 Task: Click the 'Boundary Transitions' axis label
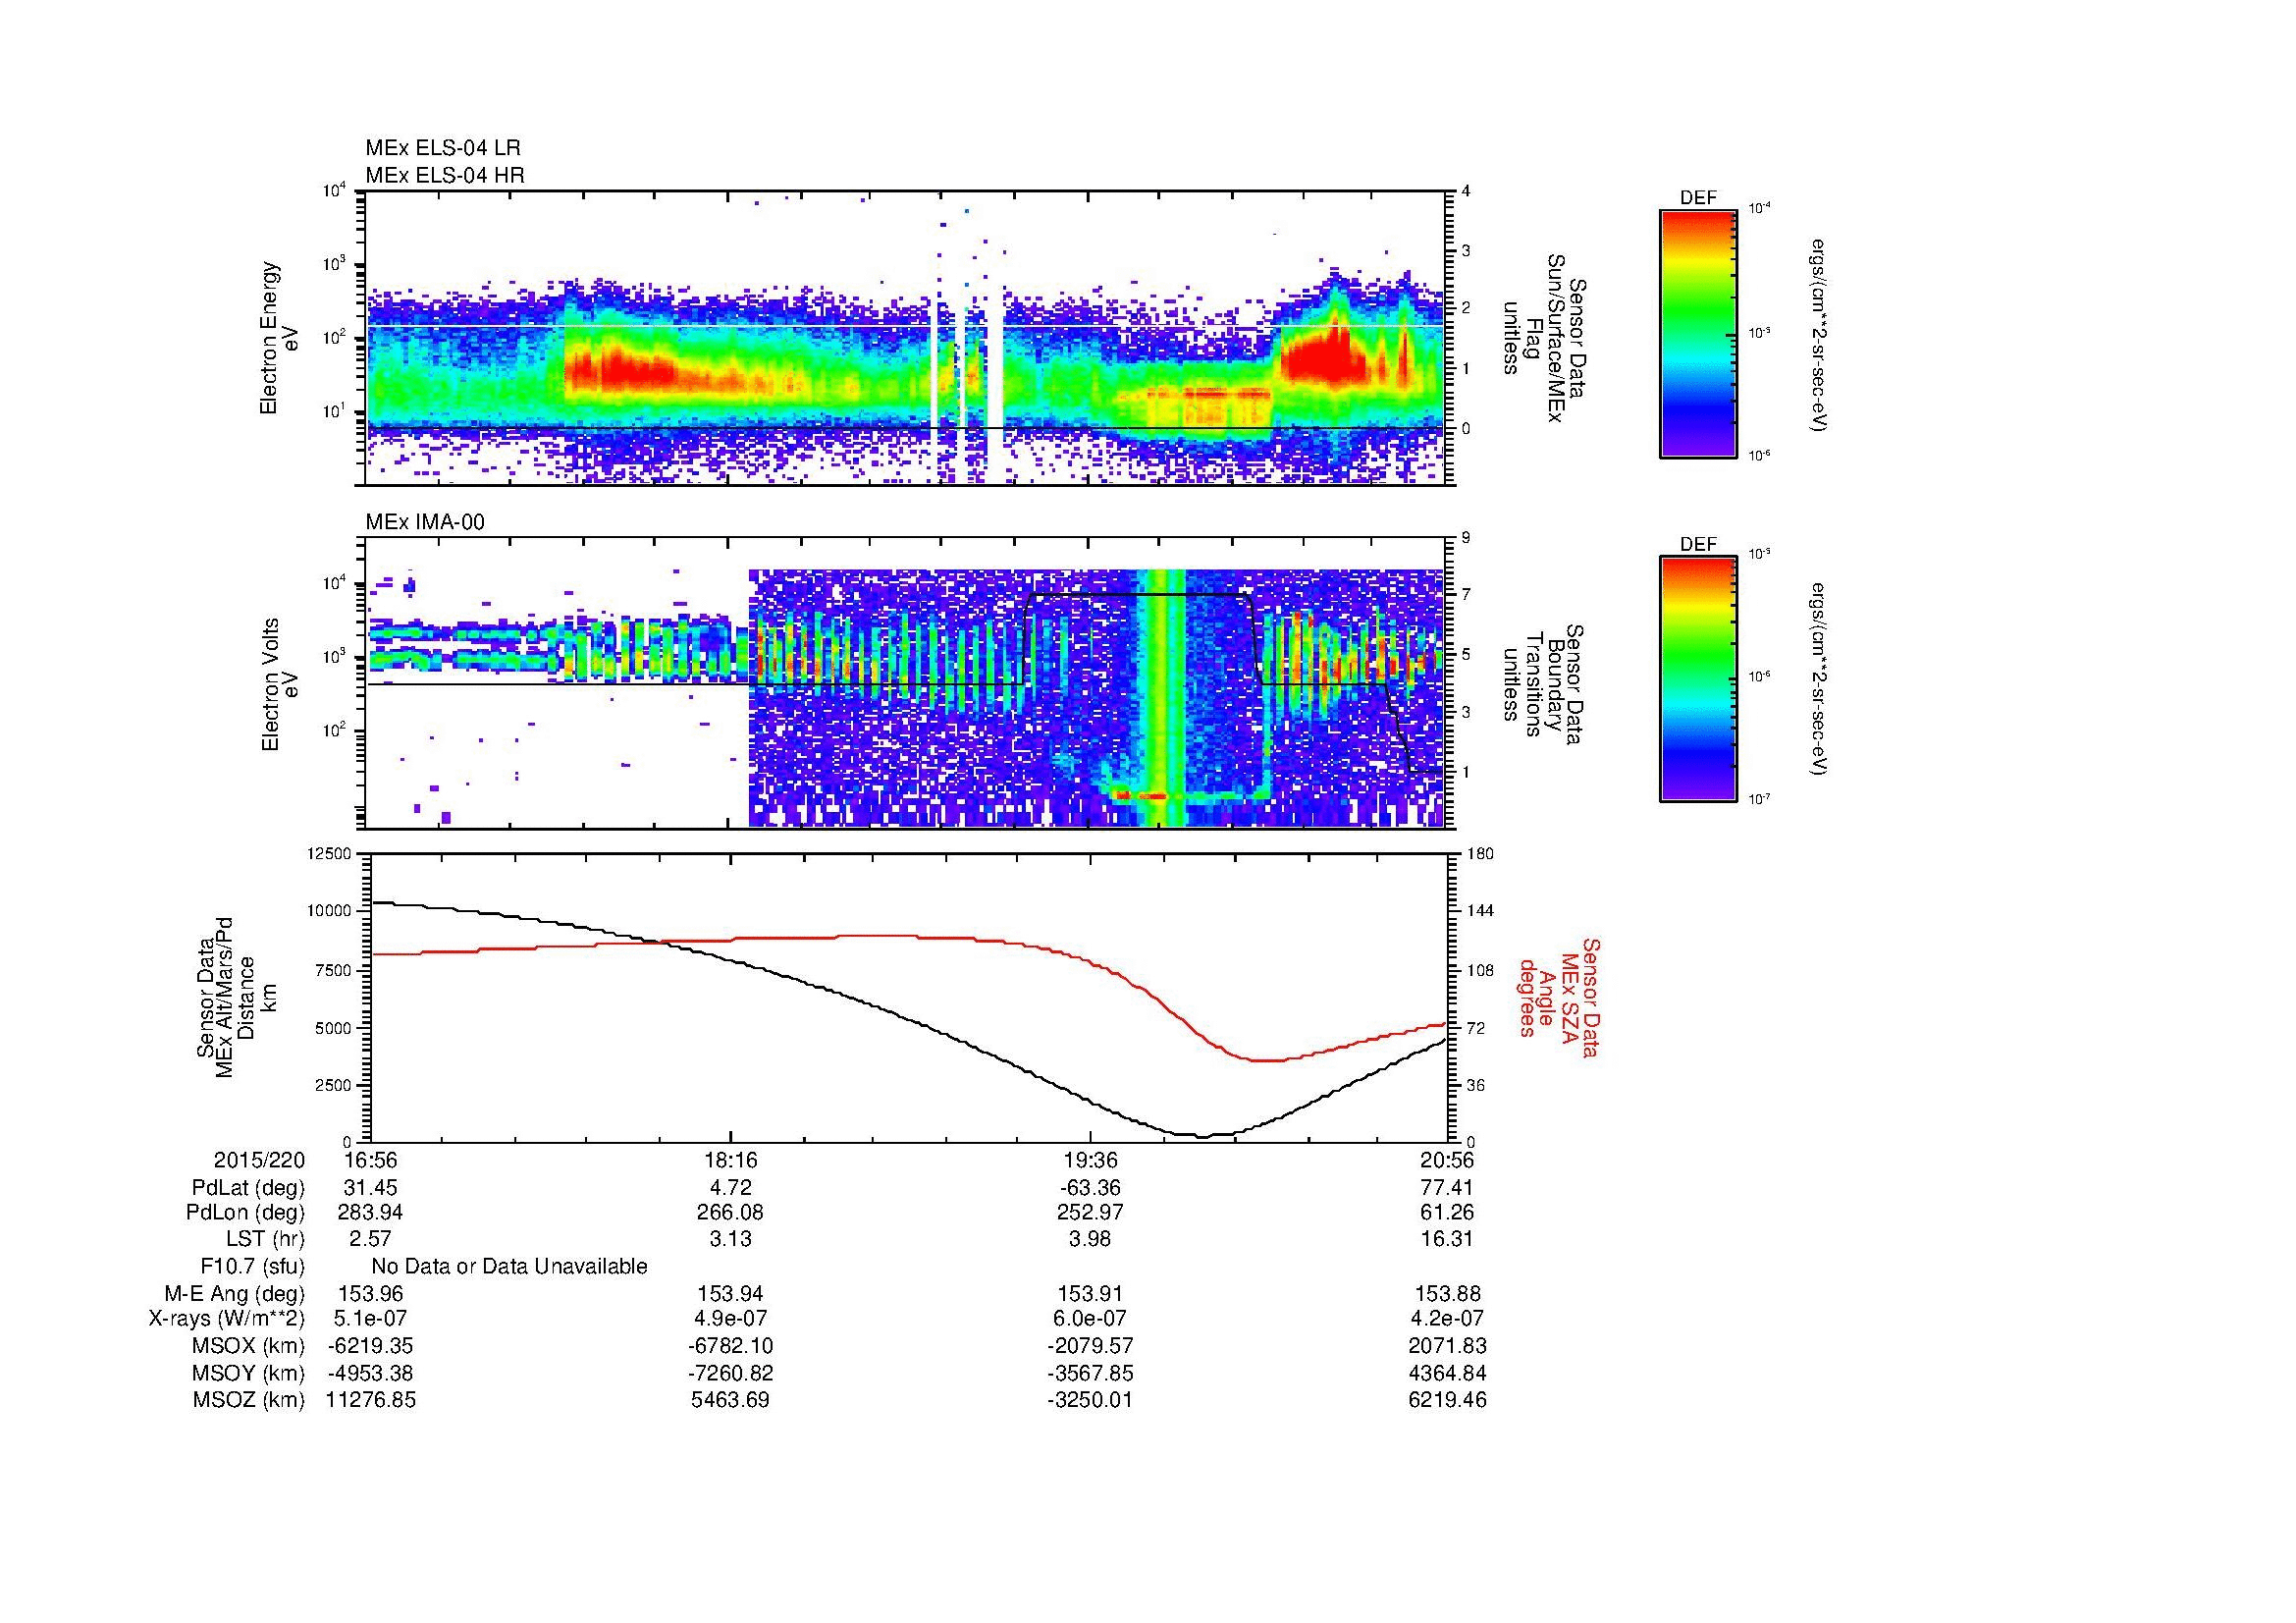click(1543, 685)
